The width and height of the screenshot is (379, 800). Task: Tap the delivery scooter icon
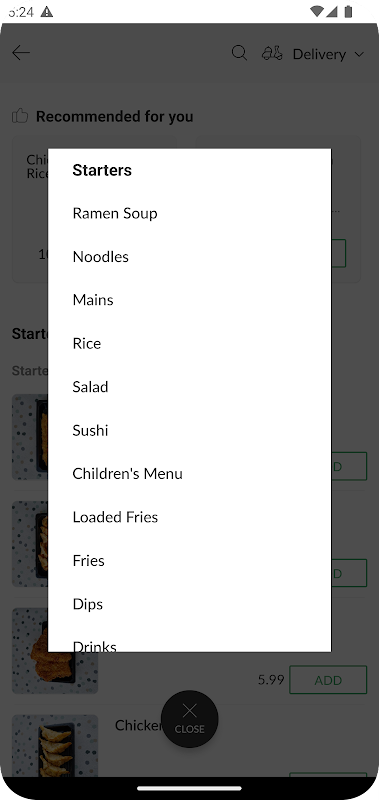[272, 53]
